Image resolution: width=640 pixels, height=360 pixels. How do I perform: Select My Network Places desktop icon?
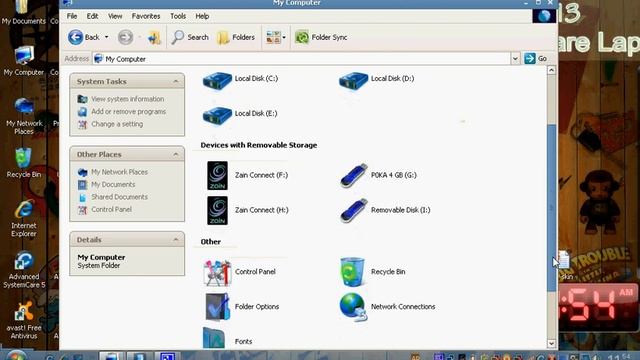pos(24,116)
